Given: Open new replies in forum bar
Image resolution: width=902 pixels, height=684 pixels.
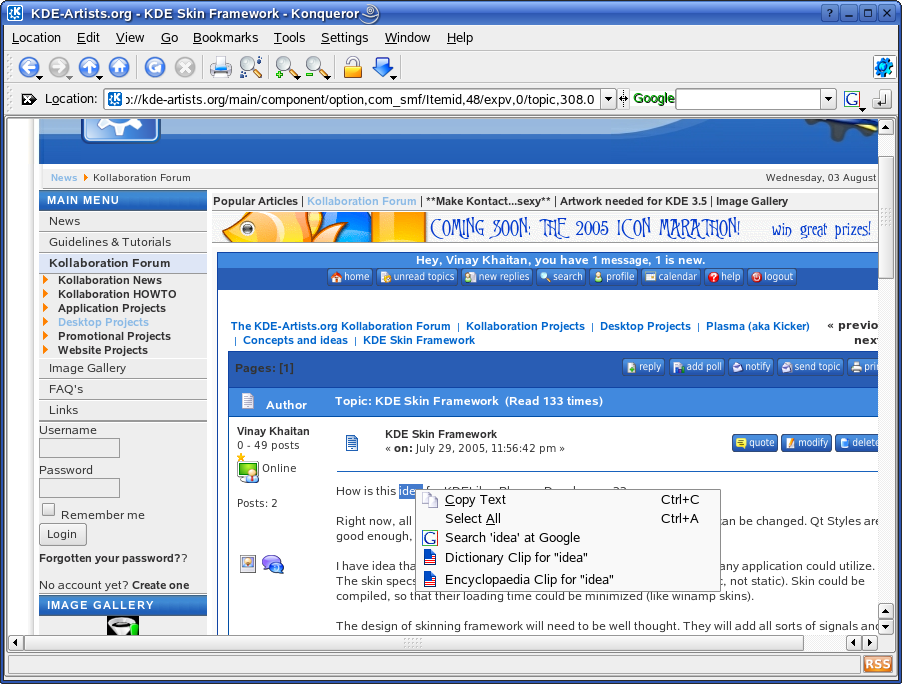Looking at the screenshot, I should 497,277.
